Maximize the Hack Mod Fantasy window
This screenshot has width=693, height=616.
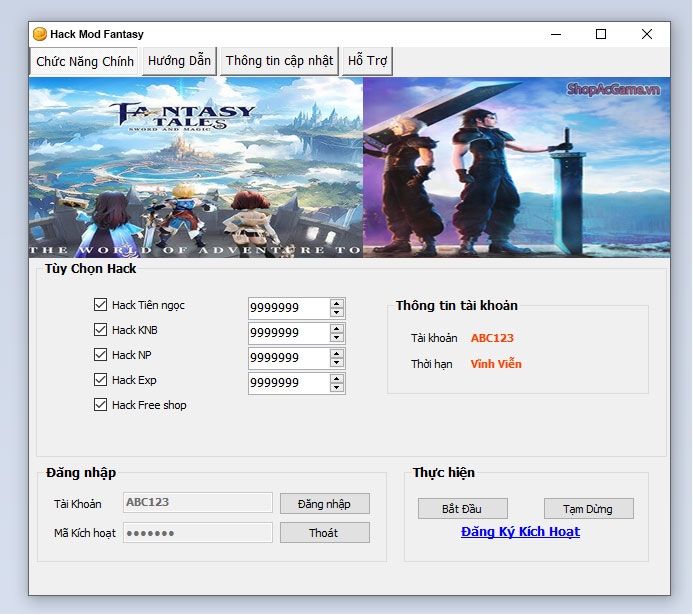coord(601,34)
